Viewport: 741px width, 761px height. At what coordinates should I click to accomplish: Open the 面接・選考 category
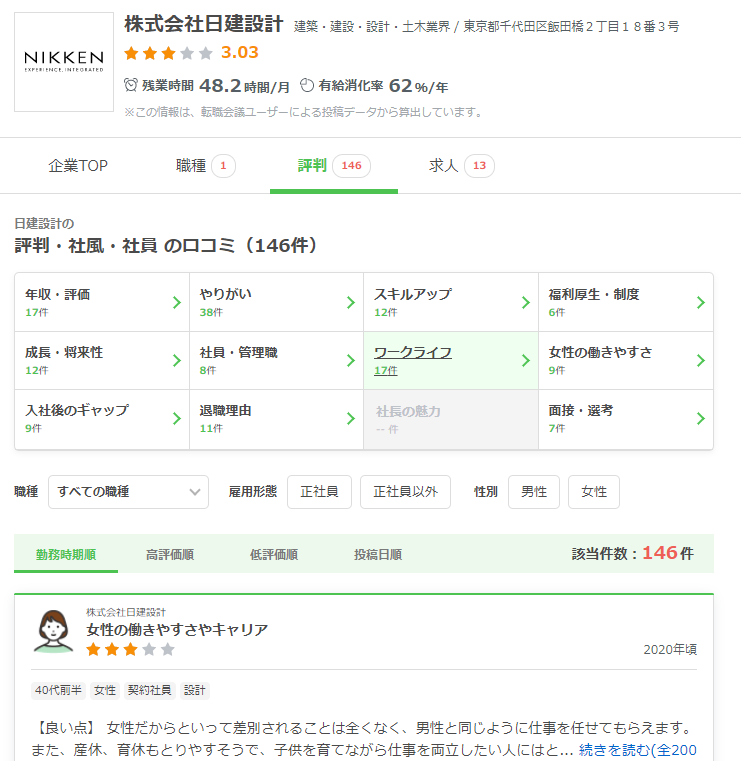click(626, 419)
